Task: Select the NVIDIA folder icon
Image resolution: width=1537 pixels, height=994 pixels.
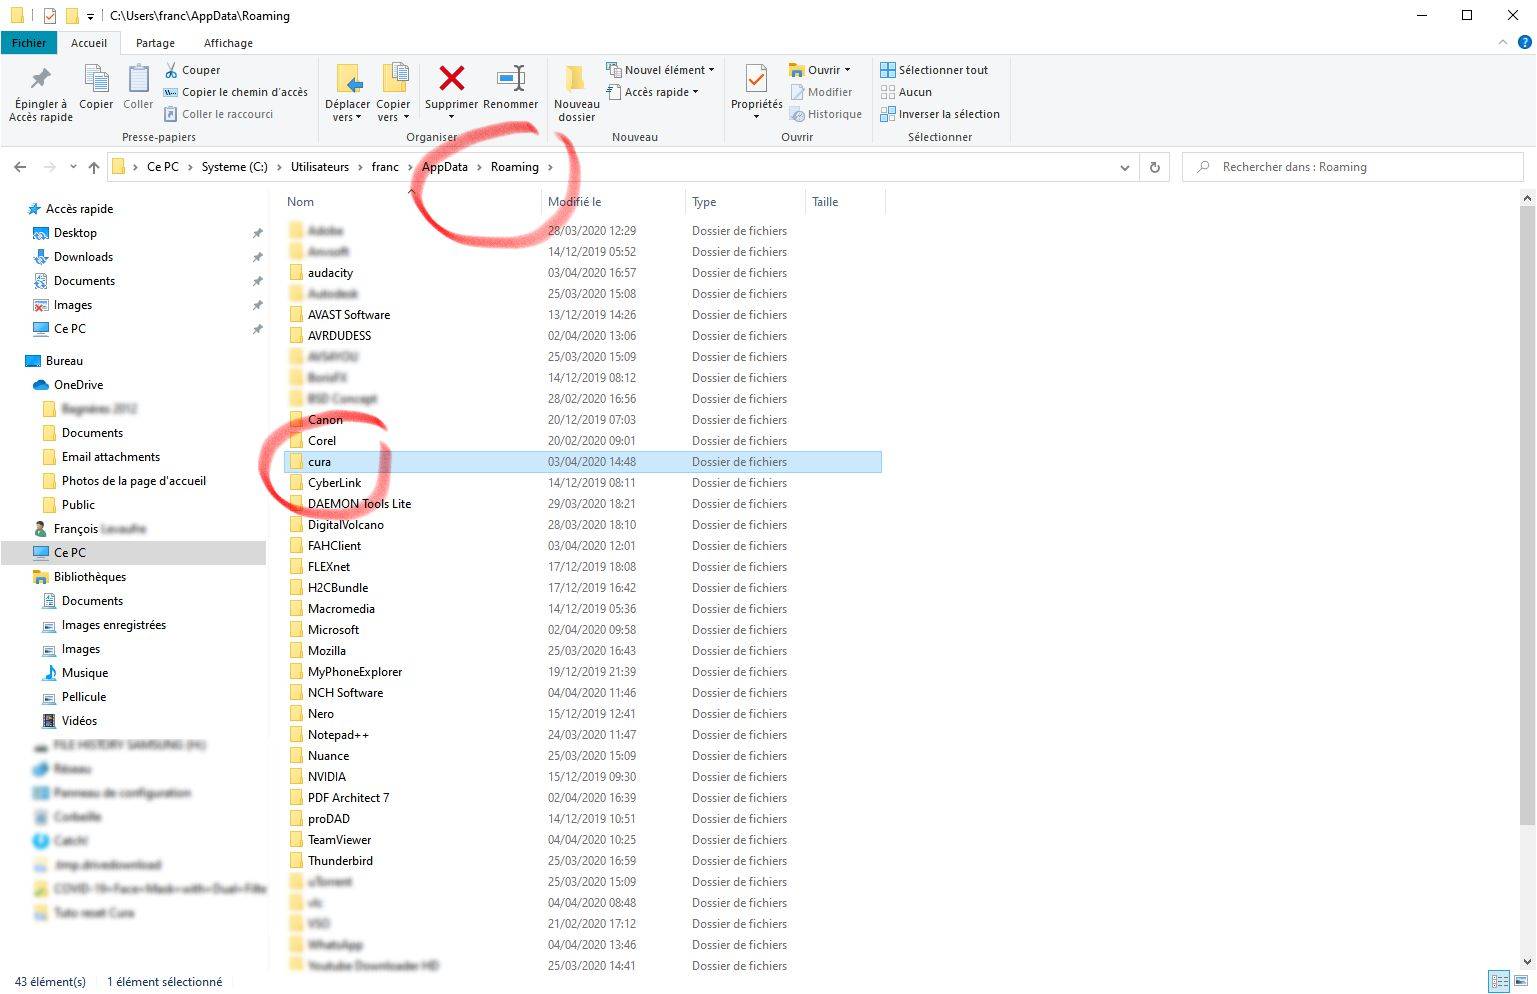Action: 296,777
